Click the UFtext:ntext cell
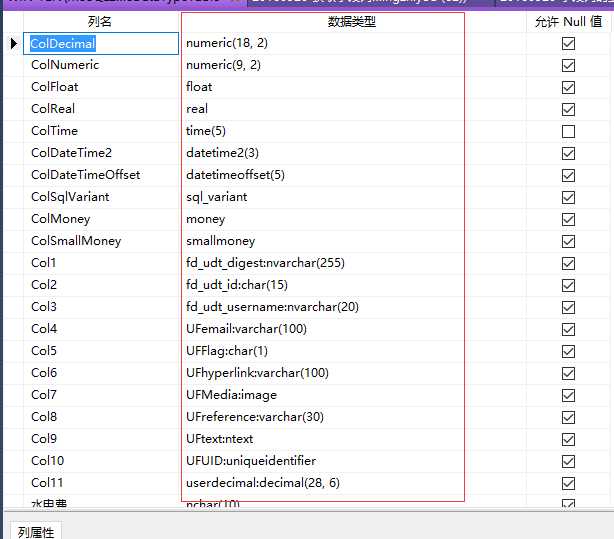 (220, 439)
